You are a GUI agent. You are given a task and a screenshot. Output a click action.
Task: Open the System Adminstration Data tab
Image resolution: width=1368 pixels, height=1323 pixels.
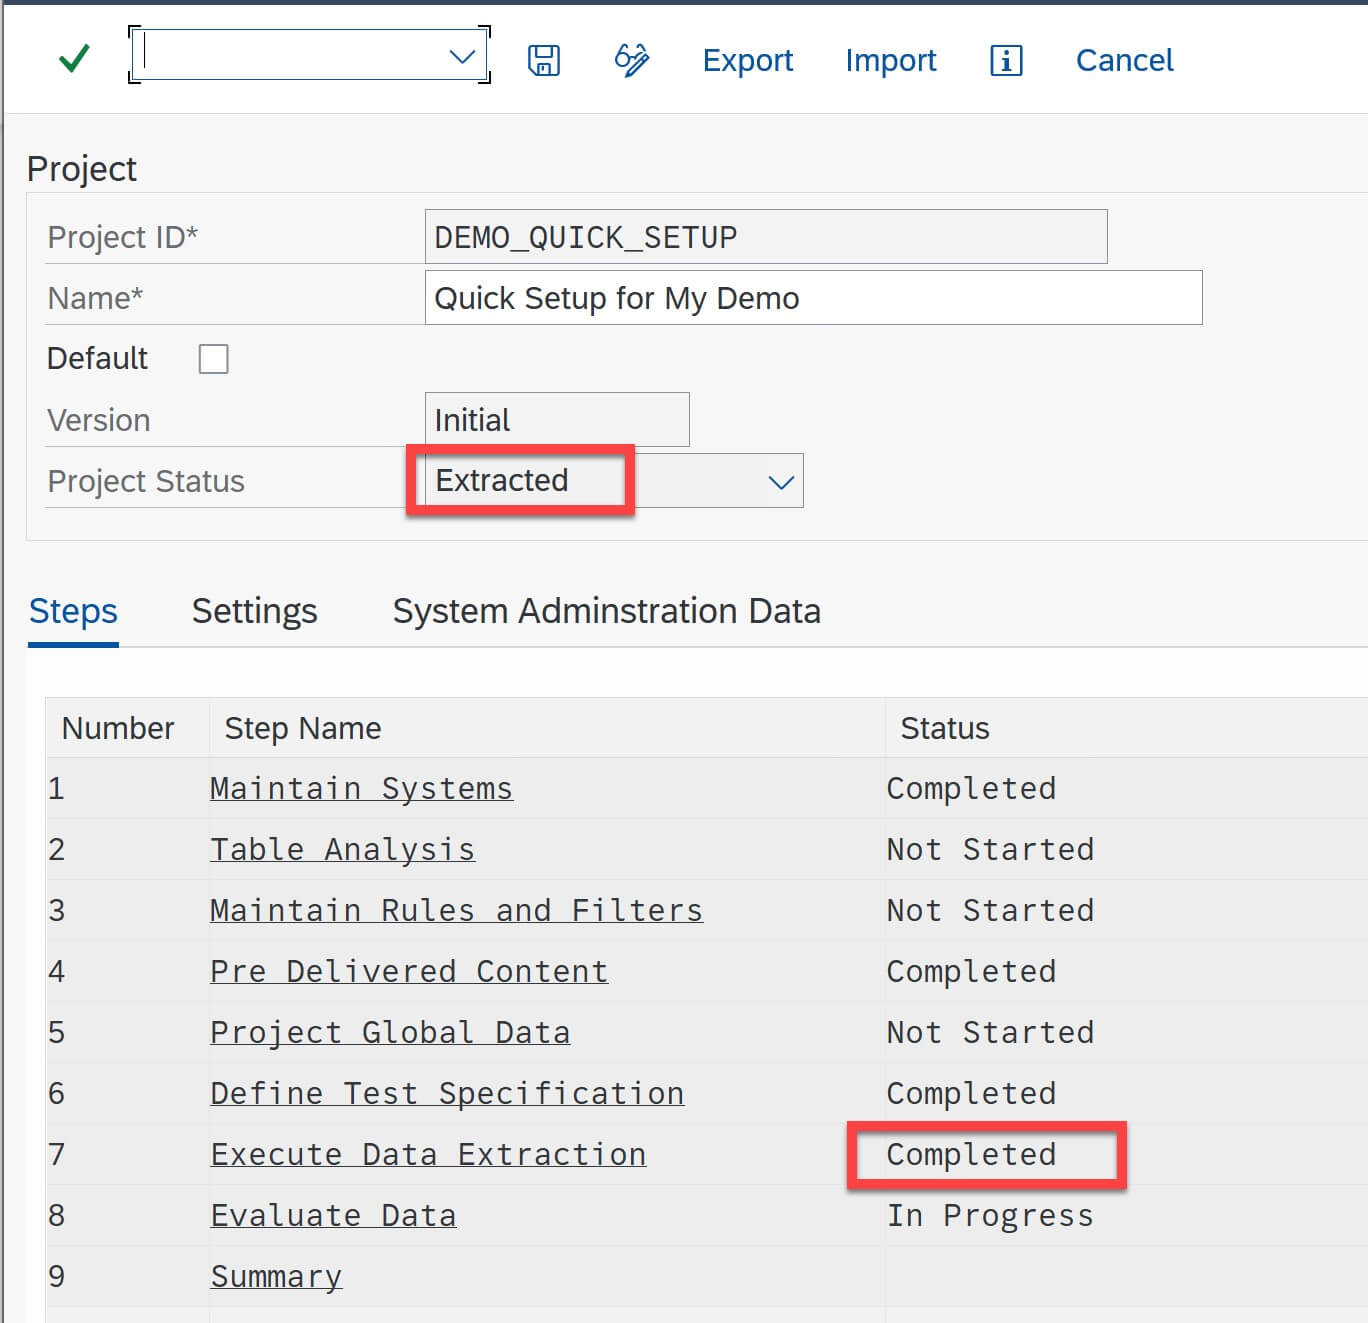click(x=606, y=610)
